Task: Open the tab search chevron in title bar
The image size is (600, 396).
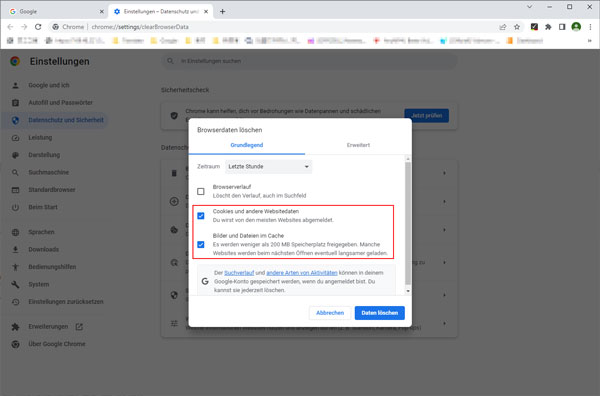Action: [x=530, y=7]
